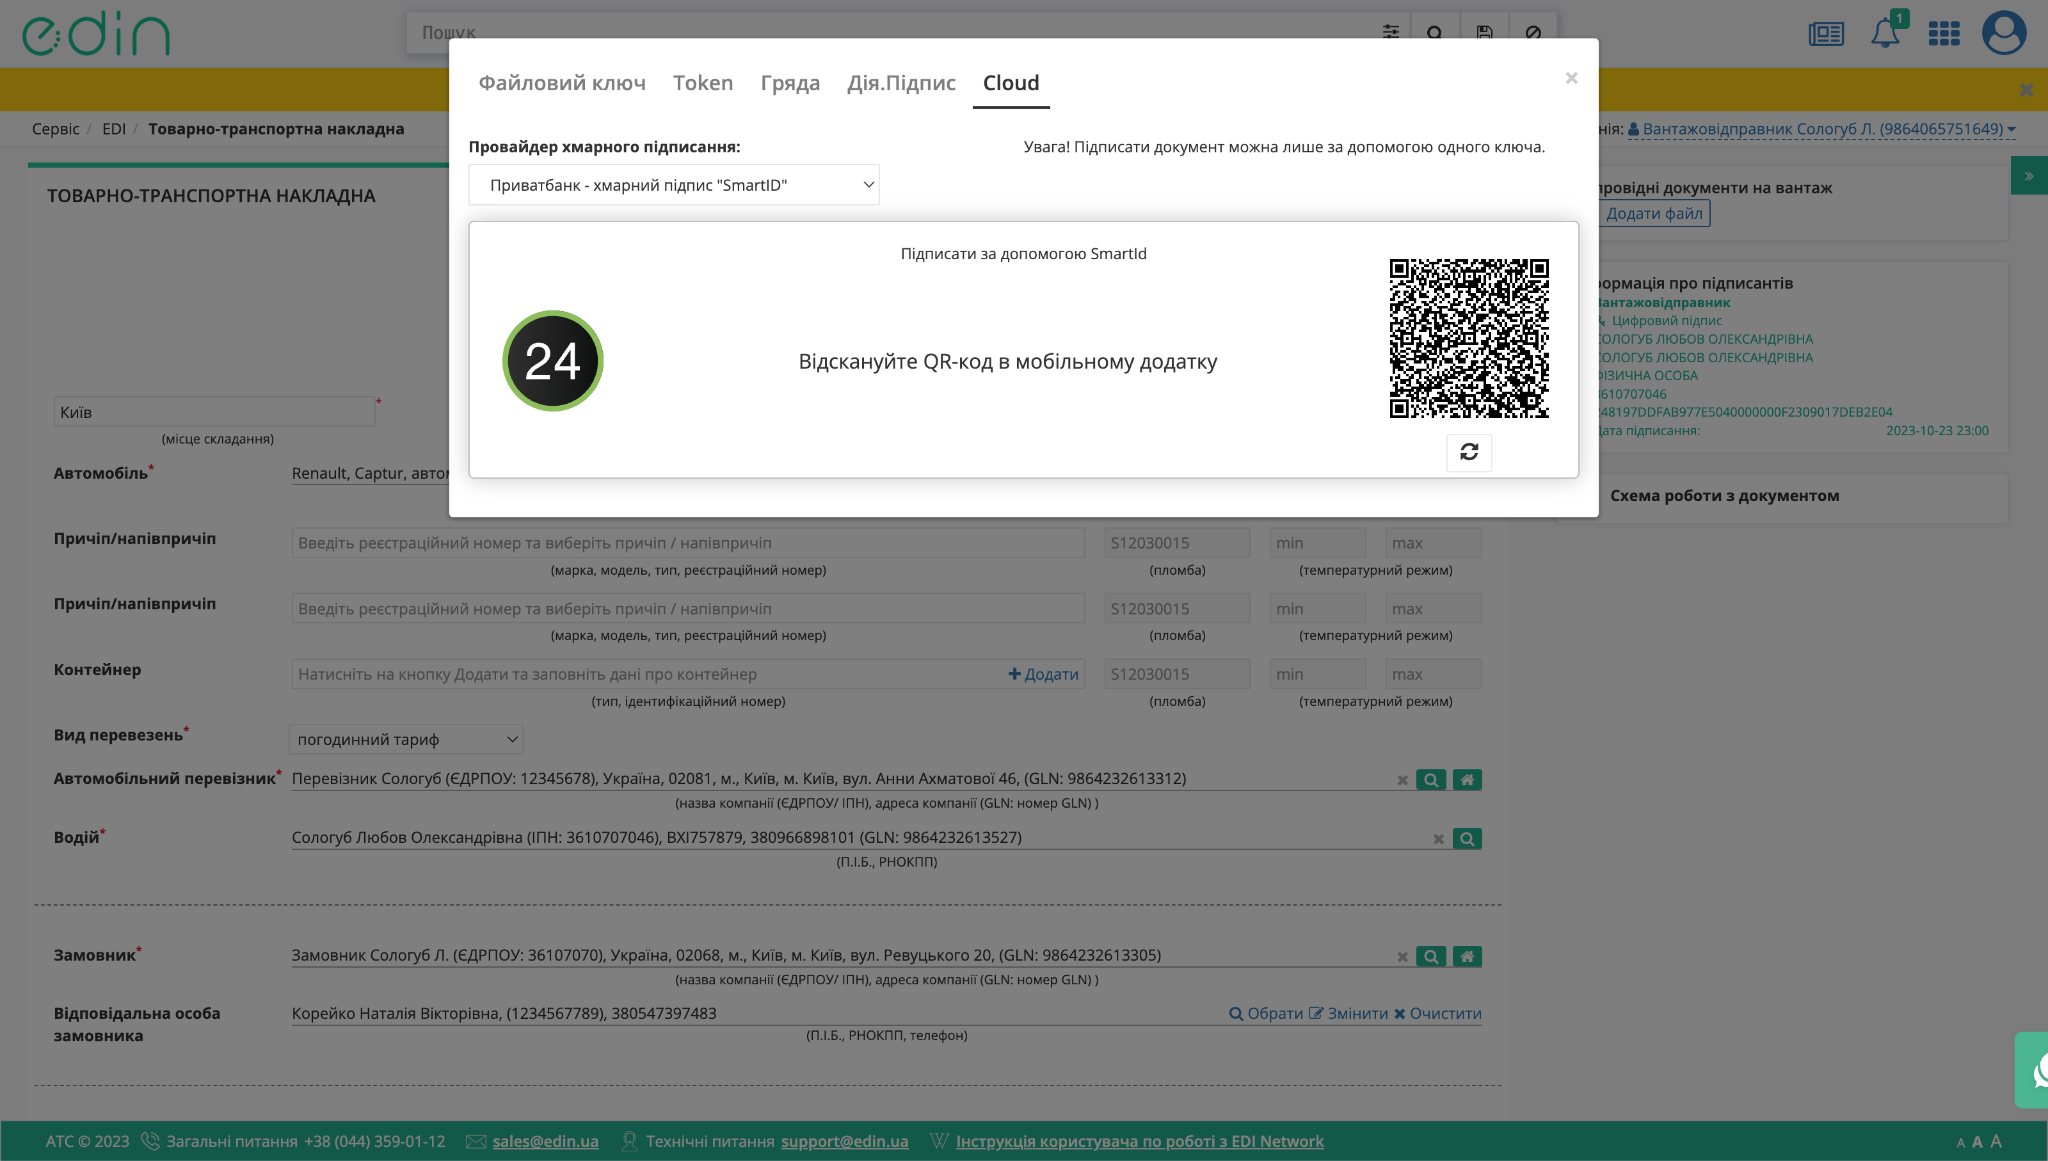This screenshot has height=1161, width=2048.
Task: Click first trailer min temperature field
Action: [1317, 543]
